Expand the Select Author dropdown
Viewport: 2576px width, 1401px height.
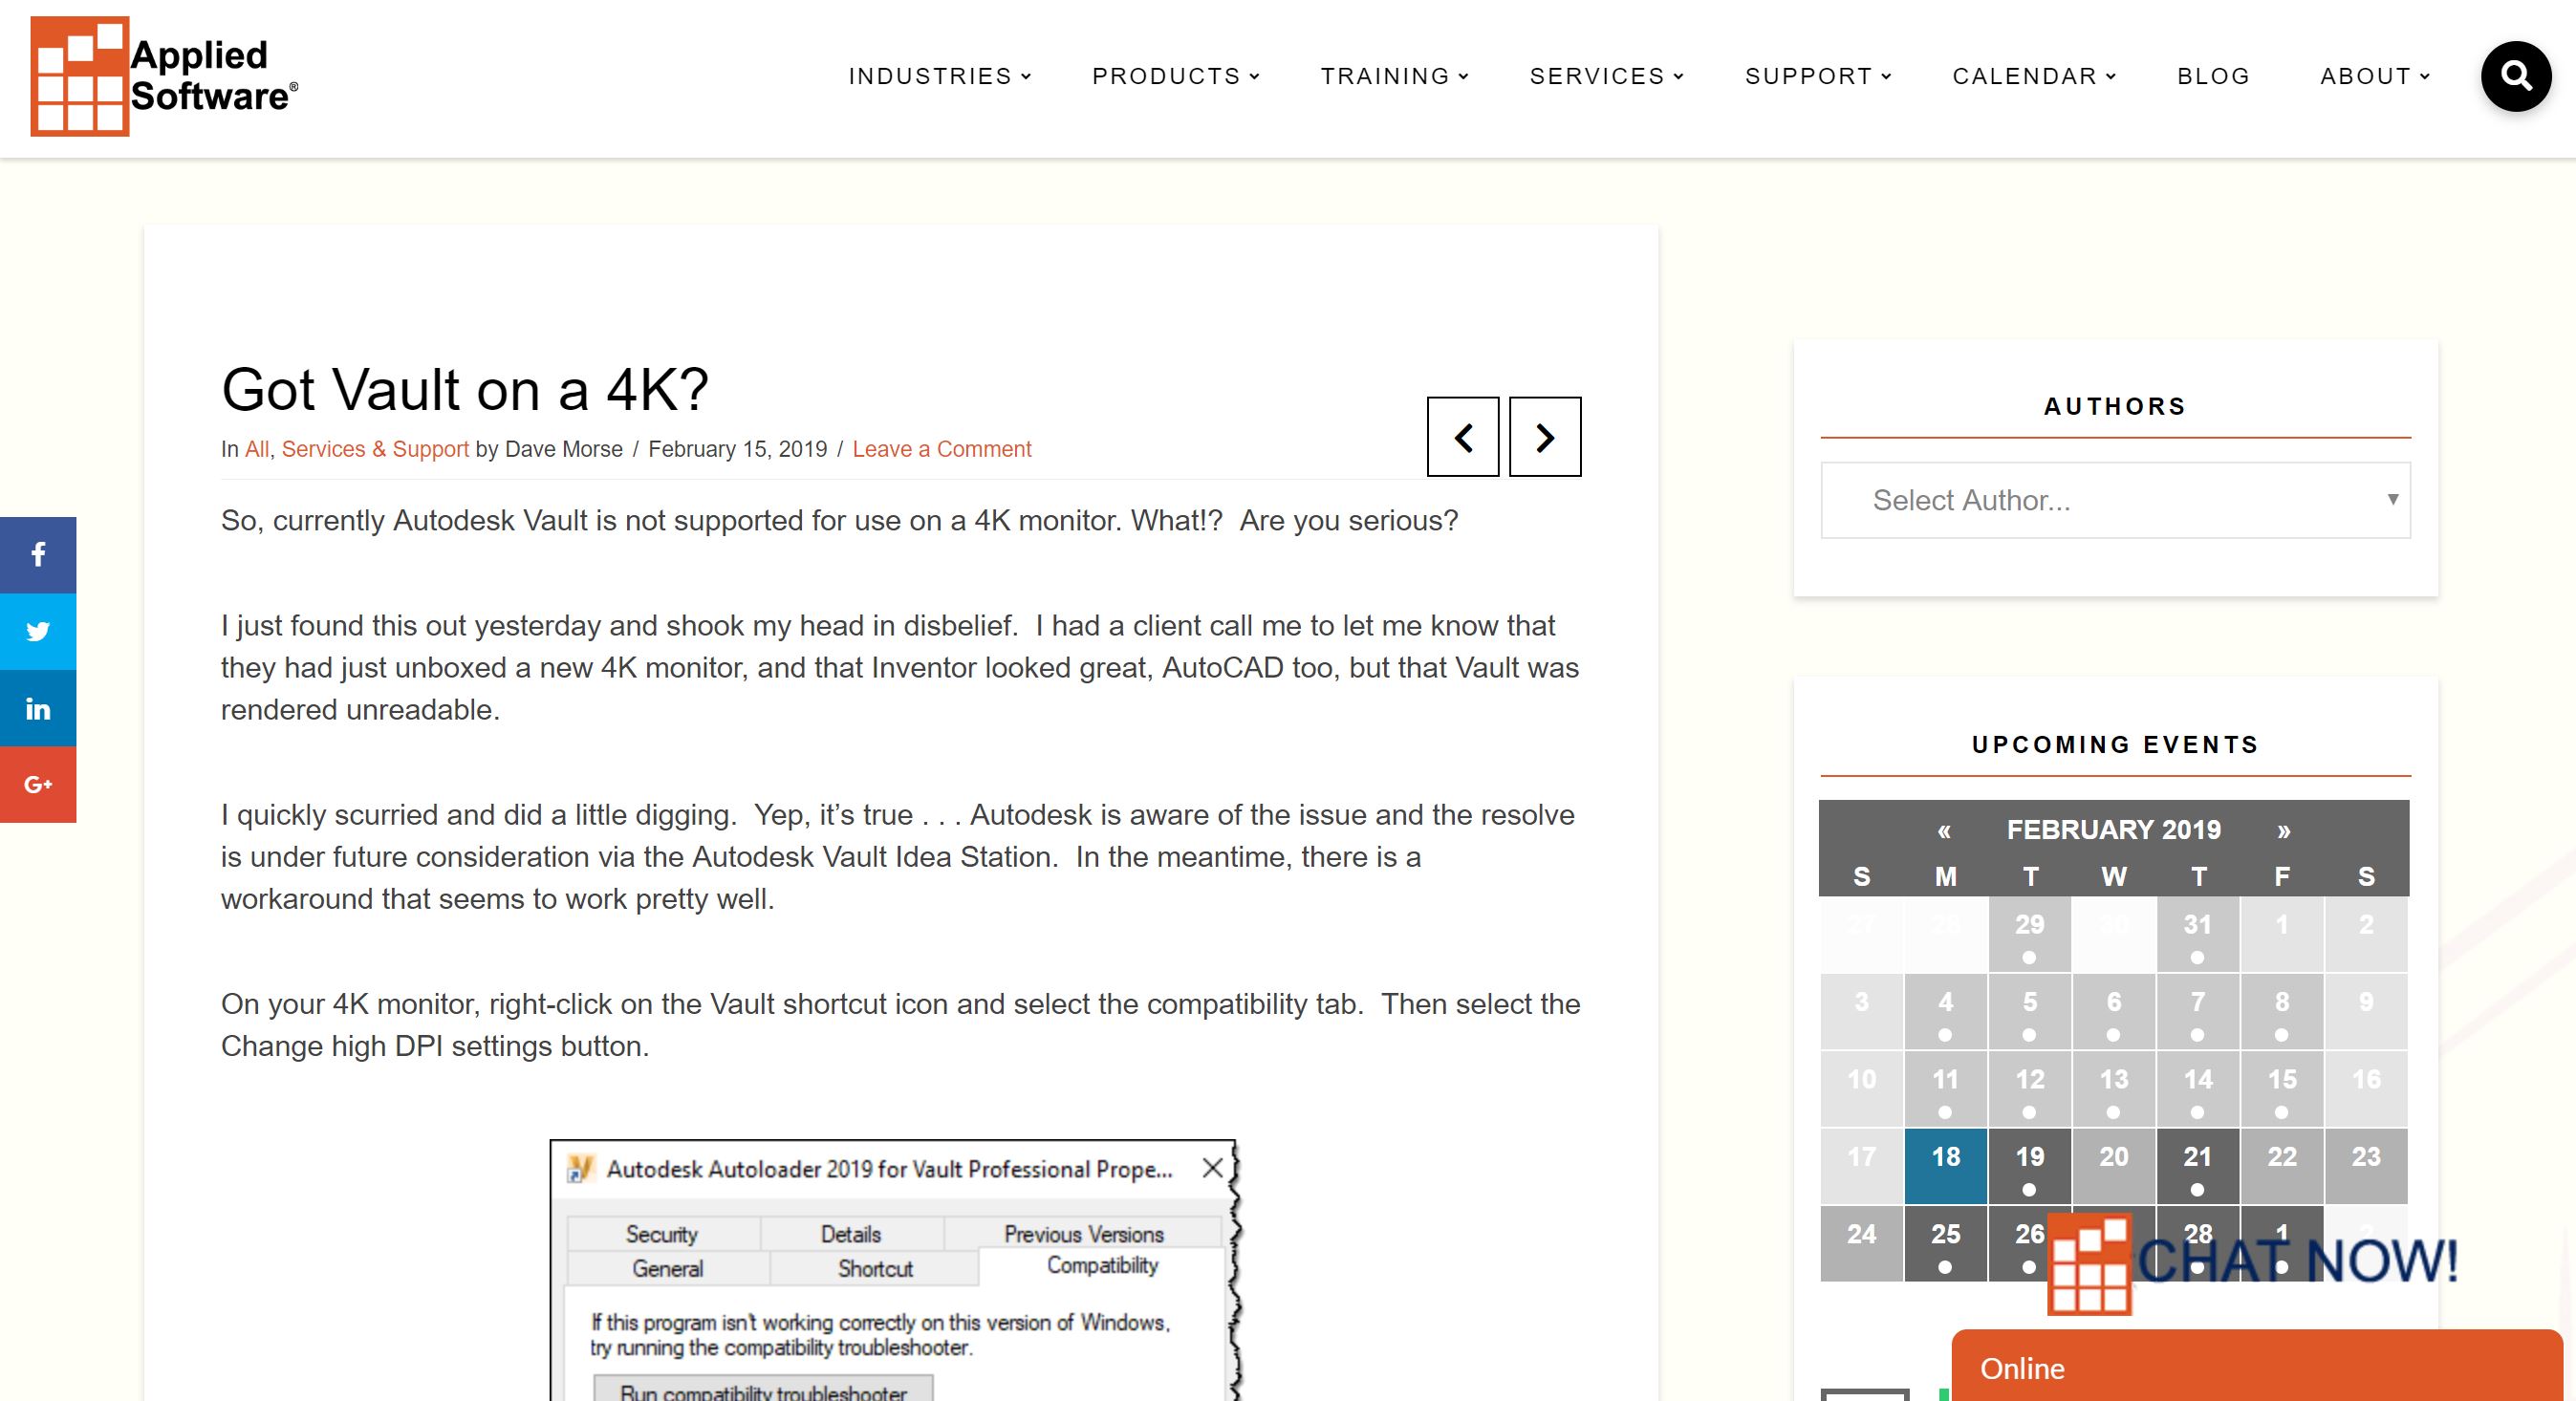point(2115,500)
